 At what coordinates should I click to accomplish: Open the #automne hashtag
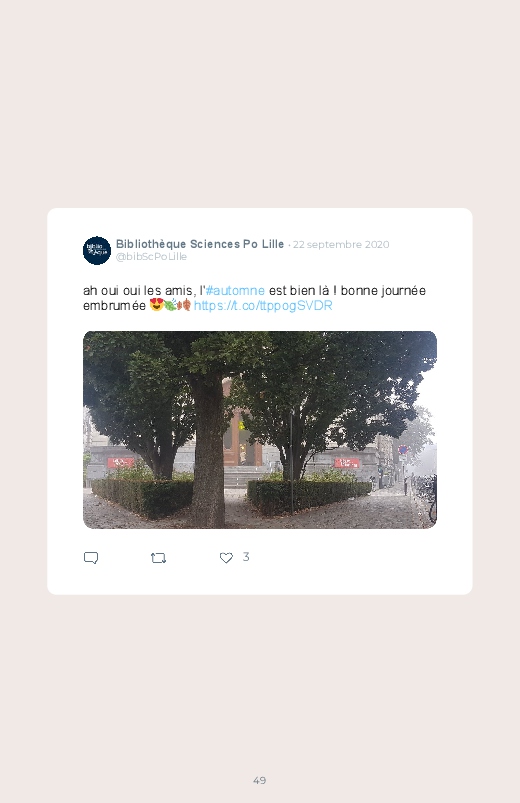pos(235,290)
